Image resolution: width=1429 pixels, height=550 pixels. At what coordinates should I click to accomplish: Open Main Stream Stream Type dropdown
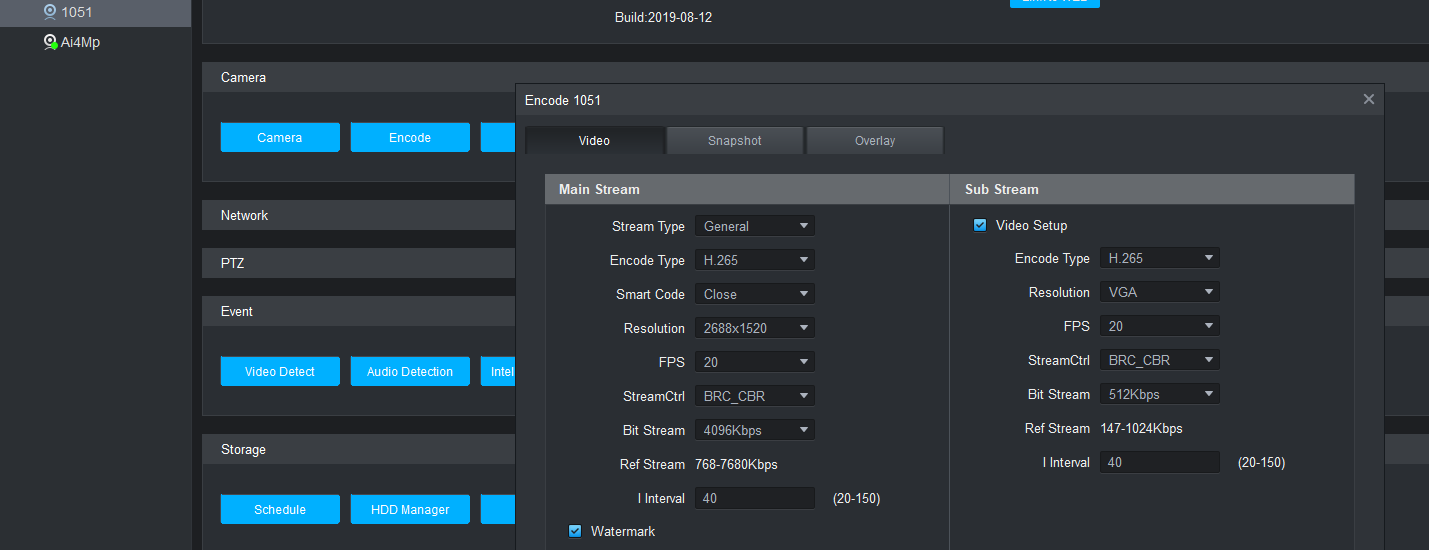tap(755, 226)
